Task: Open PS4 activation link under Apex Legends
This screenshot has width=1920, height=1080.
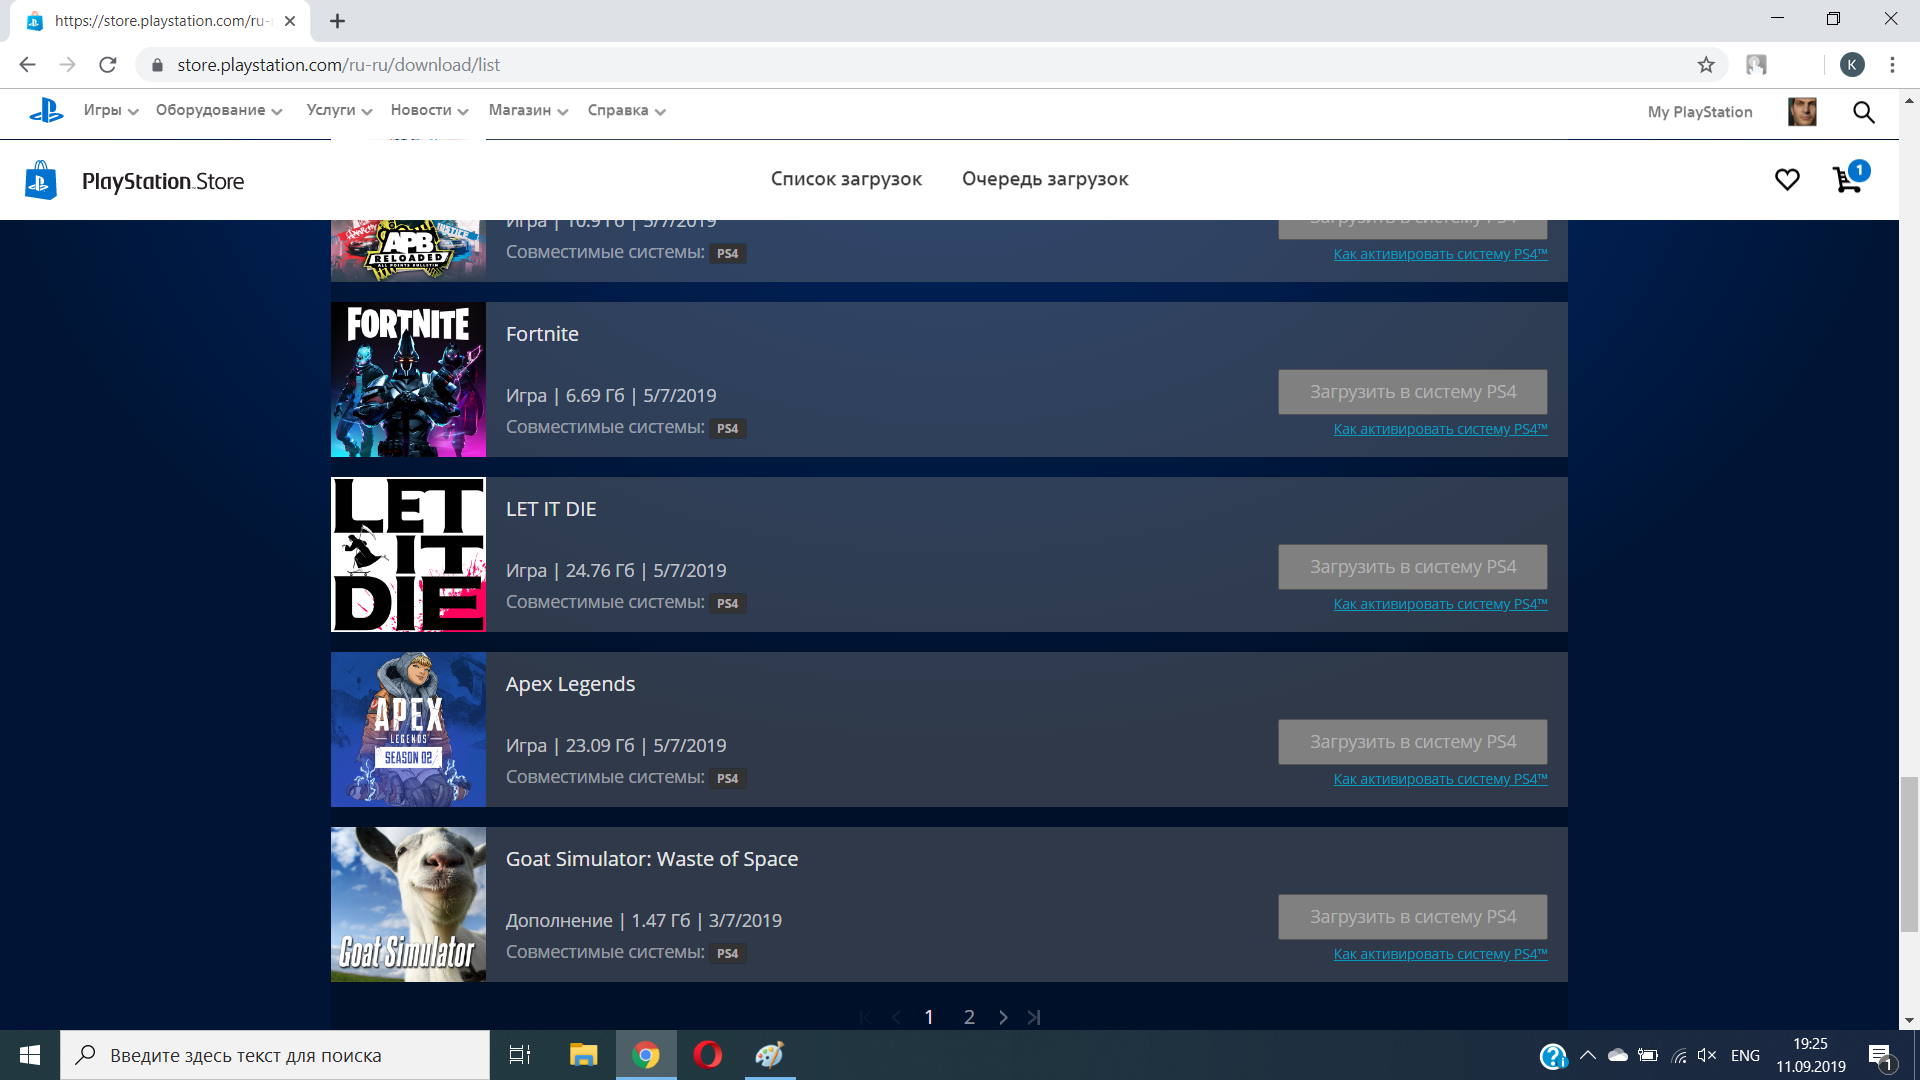Action: click(x=1440, y=779)
